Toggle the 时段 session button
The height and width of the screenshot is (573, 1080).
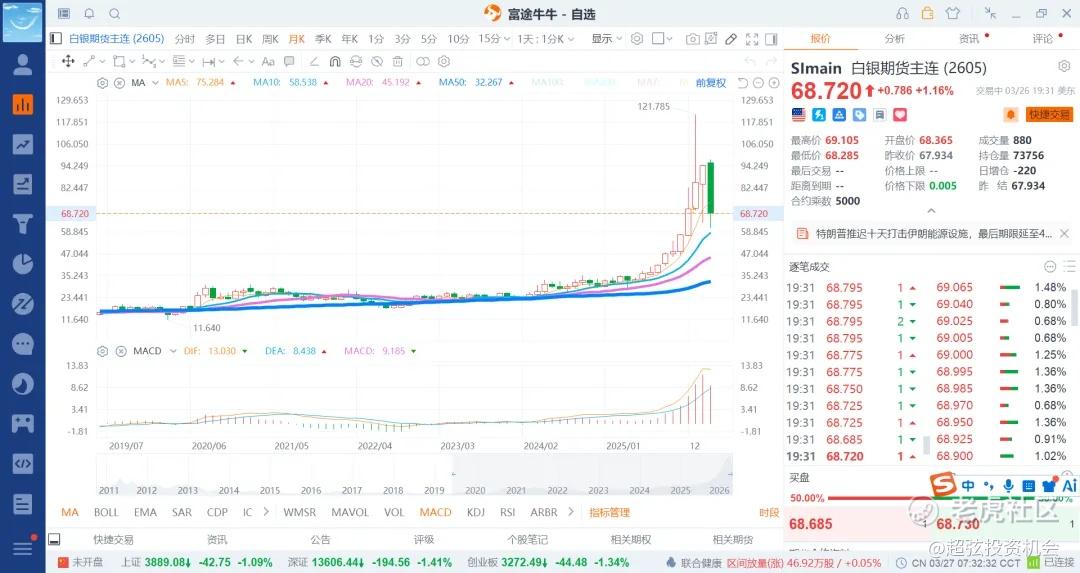pyautogui.click(x=769, y=512)
